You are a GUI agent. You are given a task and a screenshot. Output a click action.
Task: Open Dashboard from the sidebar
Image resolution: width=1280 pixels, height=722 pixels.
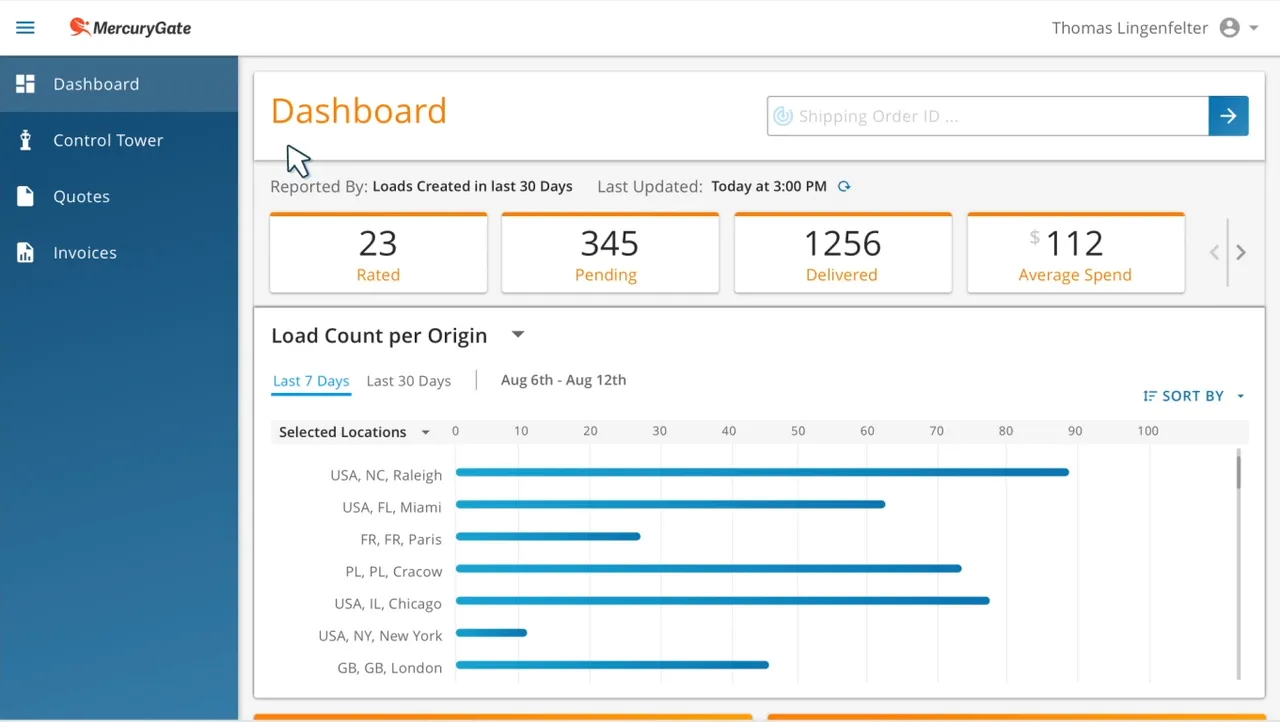click(x=119, y=84)
